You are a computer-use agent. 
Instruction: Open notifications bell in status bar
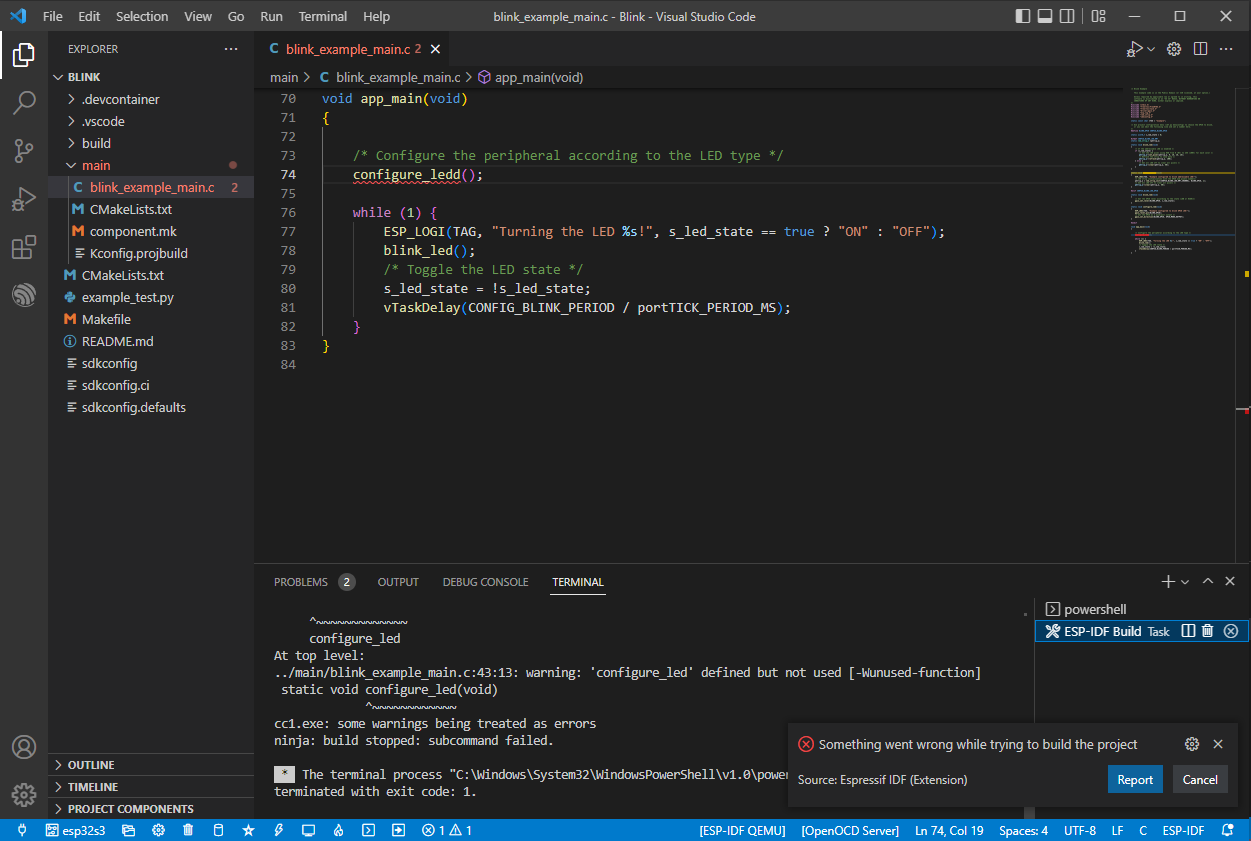(1229, 830)
